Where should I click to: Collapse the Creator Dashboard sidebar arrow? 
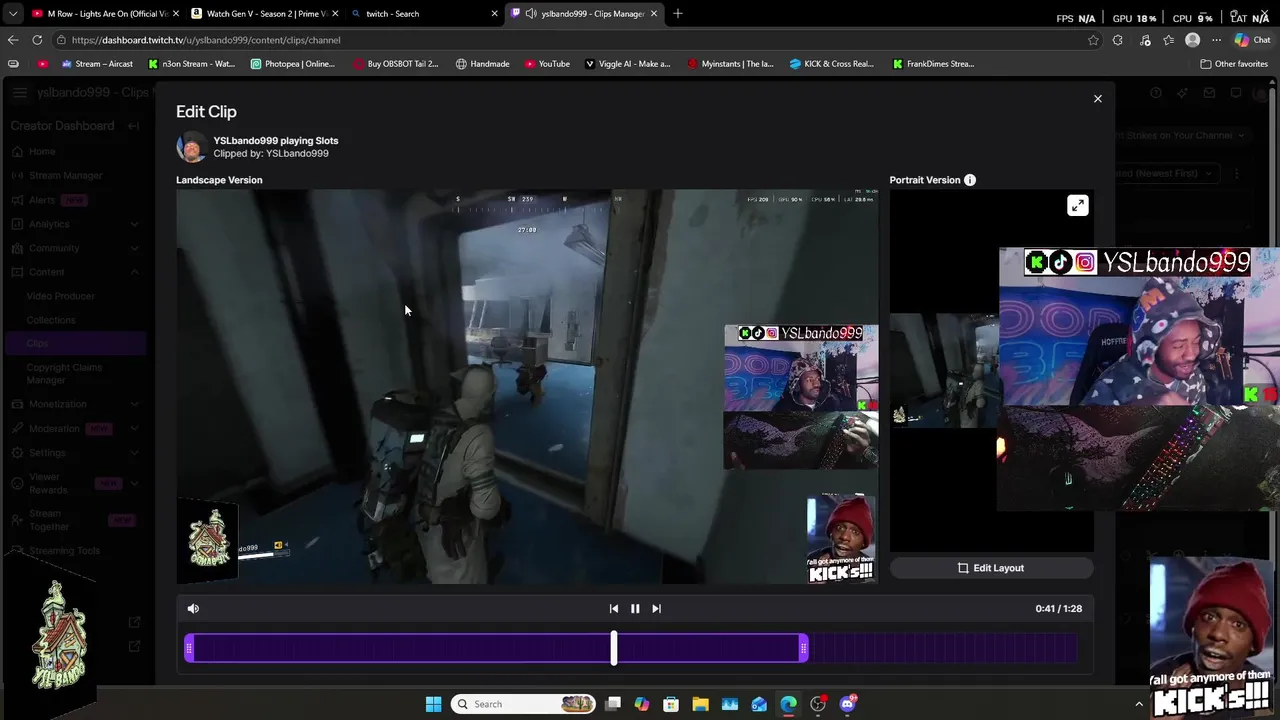click(135, 126)
